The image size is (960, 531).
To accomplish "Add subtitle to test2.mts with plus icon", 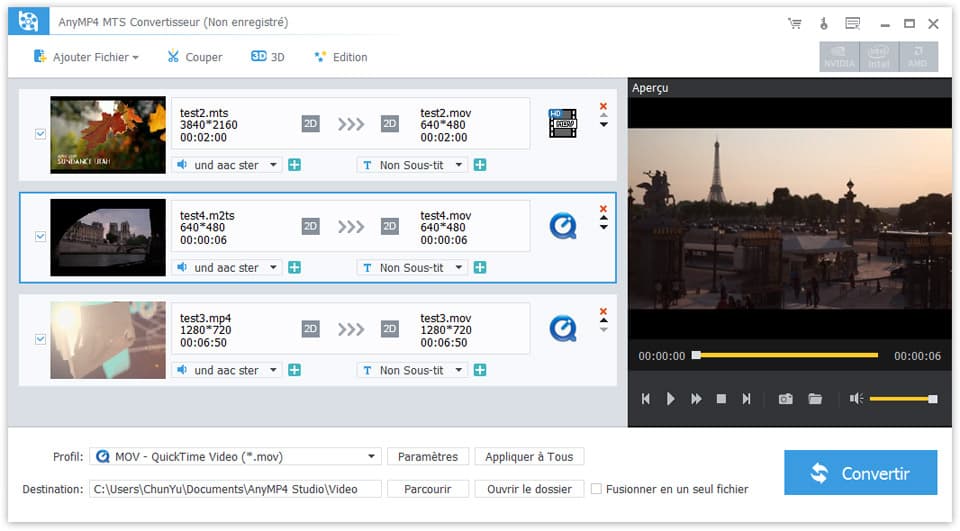I will 480,165.
